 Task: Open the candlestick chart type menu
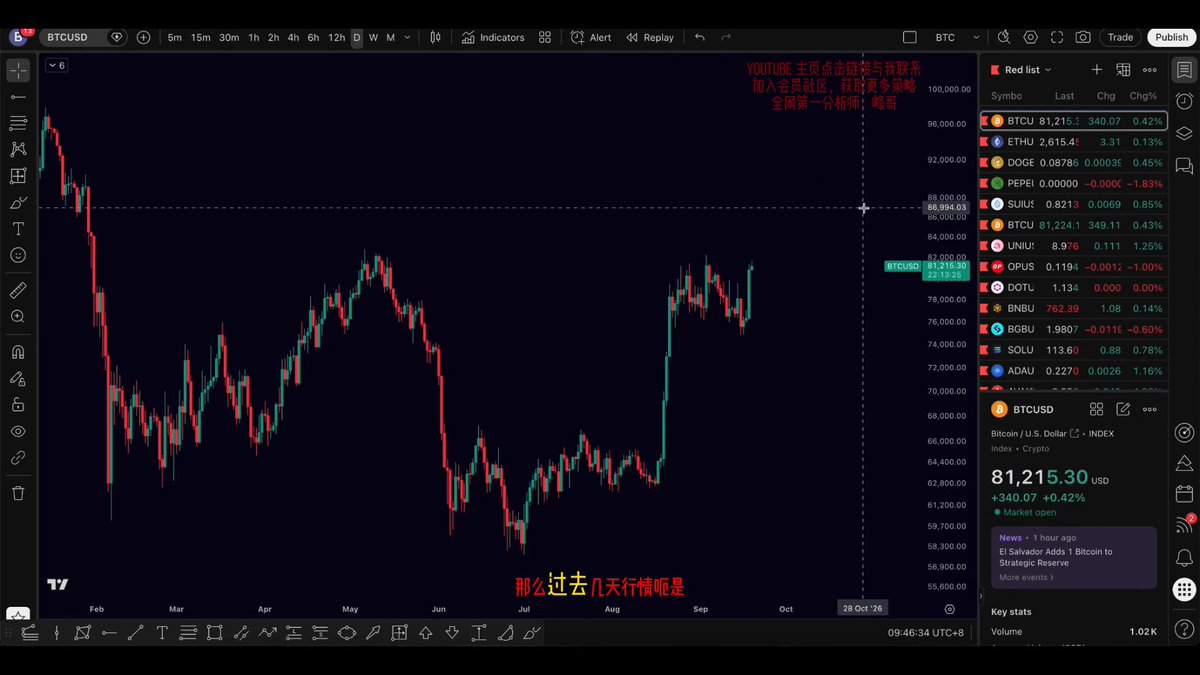435,37
